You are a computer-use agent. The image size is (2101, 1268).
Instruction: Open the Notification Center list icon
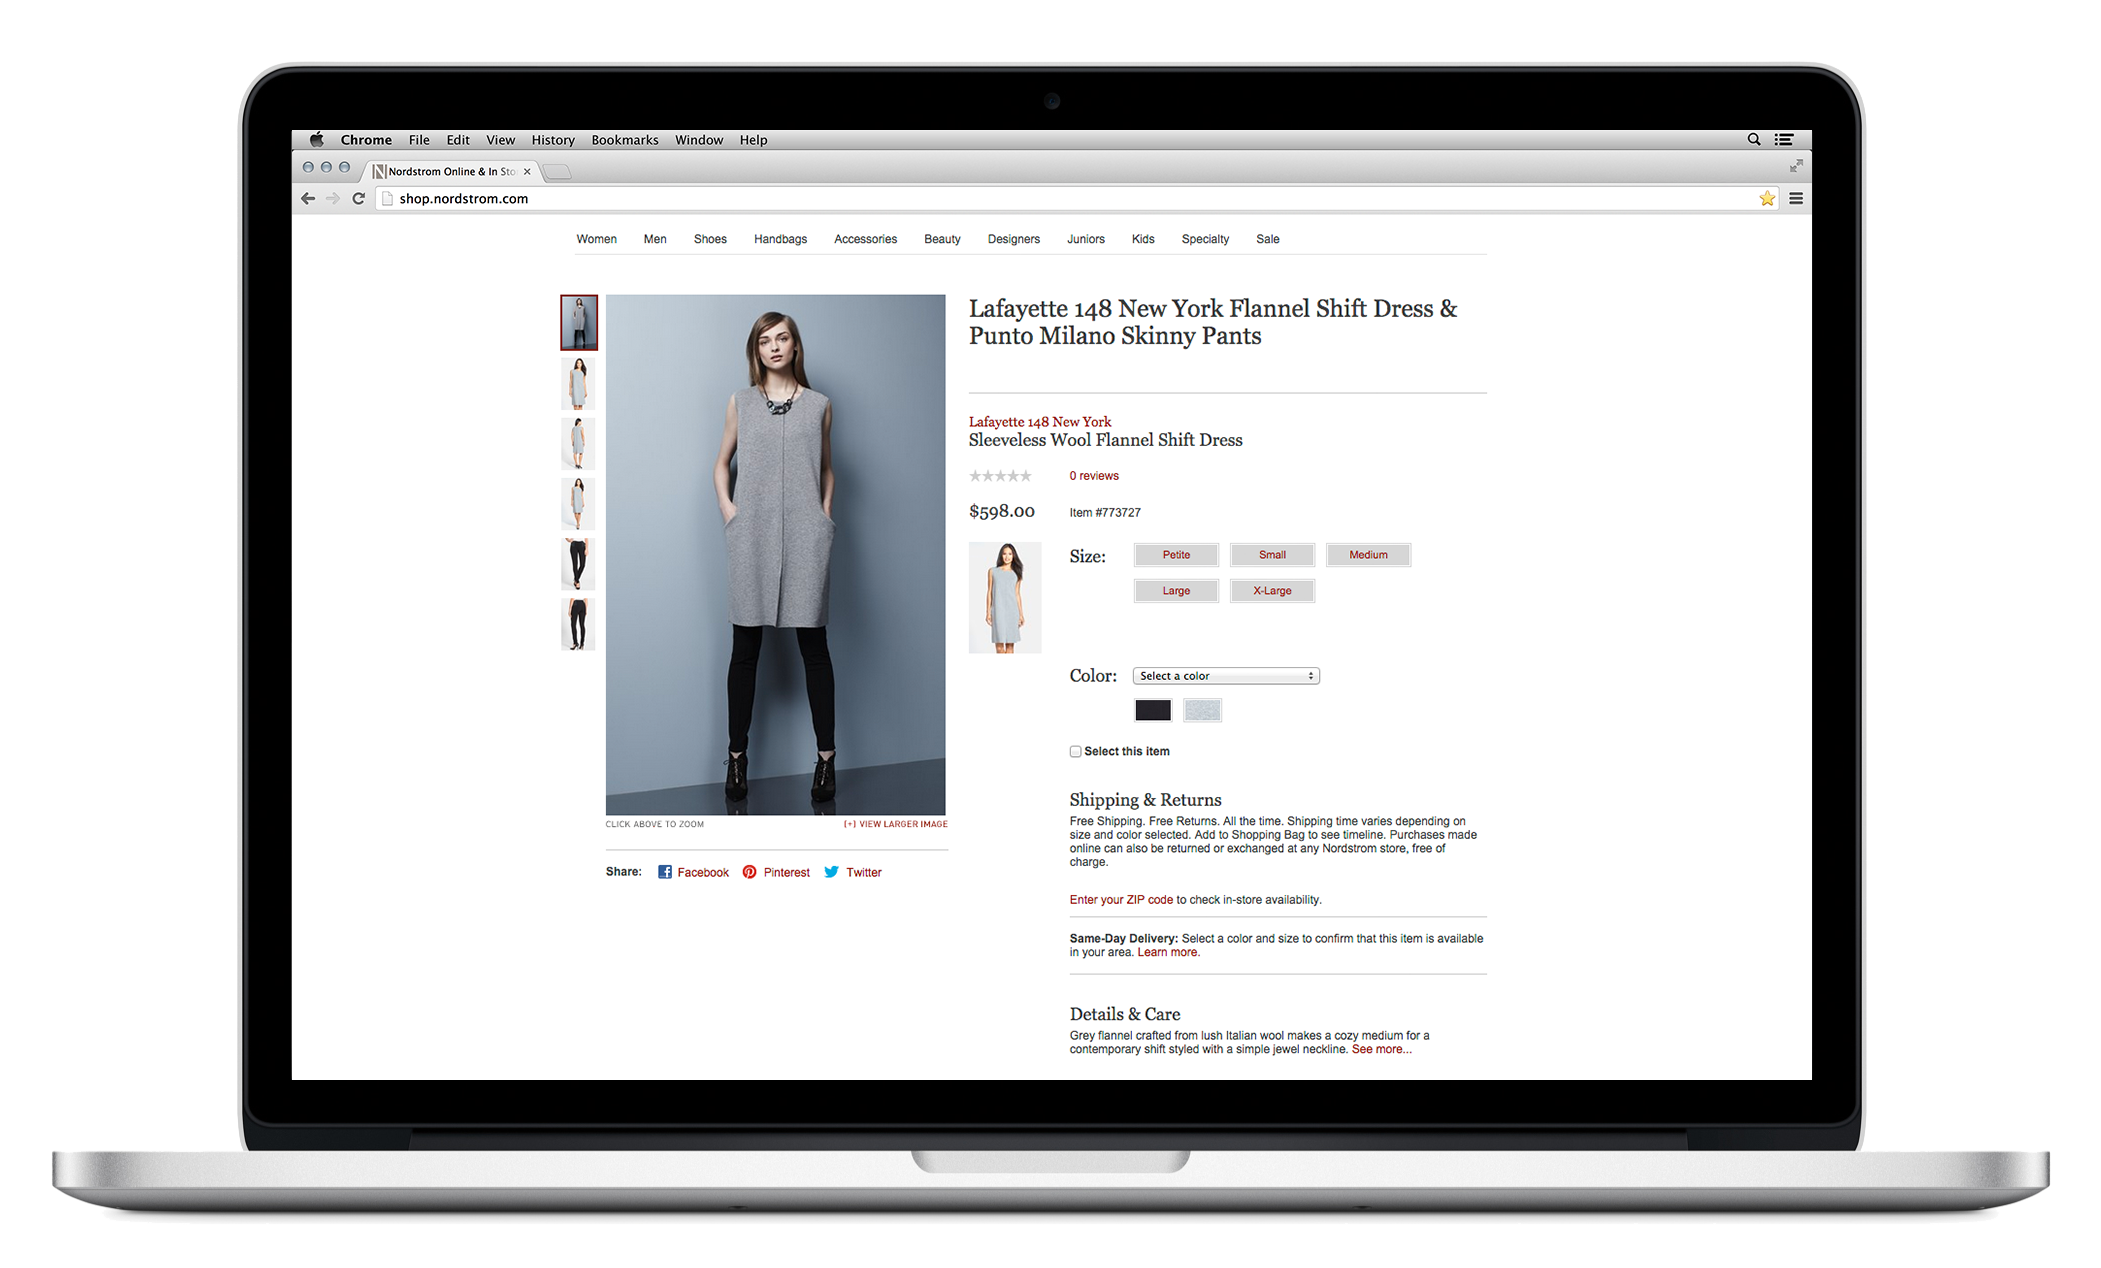tap(1784, 140)
